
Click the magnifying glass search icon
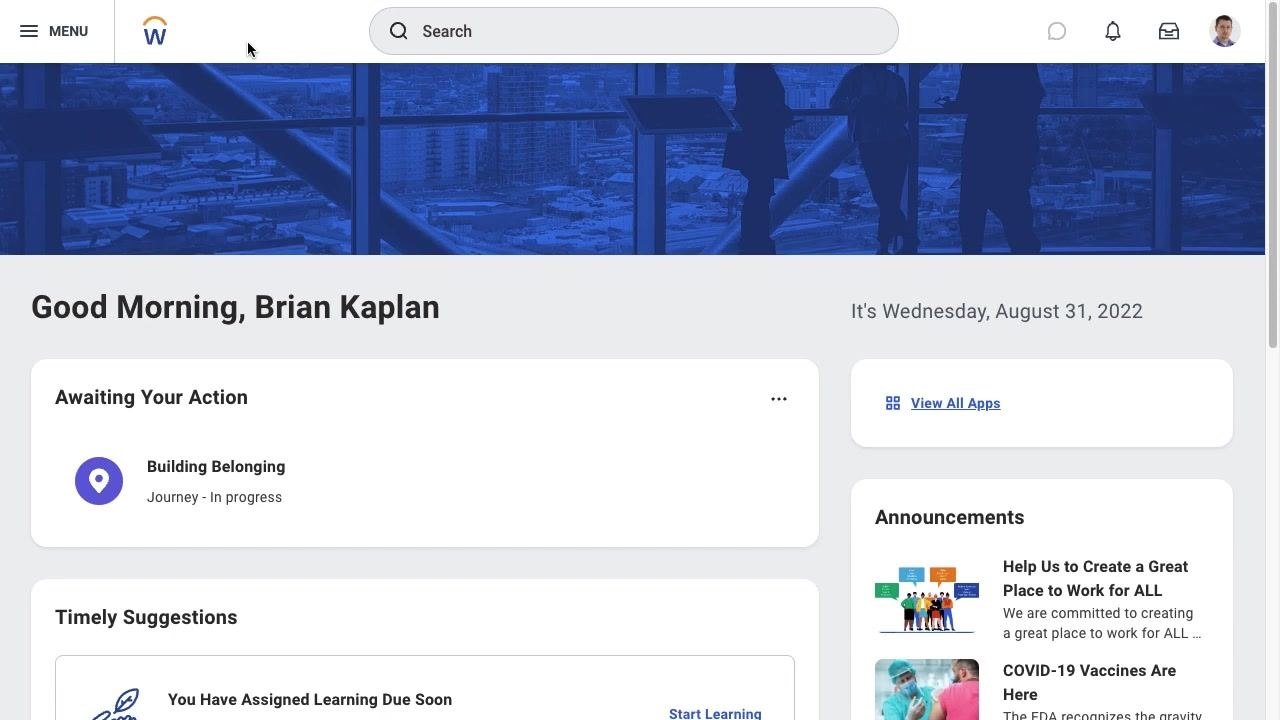click(399, 31)
